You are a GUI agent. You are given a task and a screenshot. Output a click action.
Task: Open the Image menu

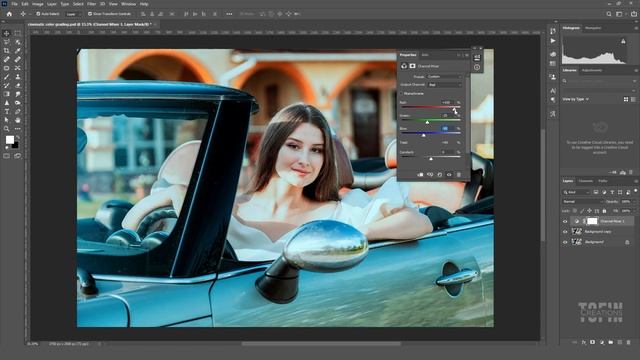38,4
